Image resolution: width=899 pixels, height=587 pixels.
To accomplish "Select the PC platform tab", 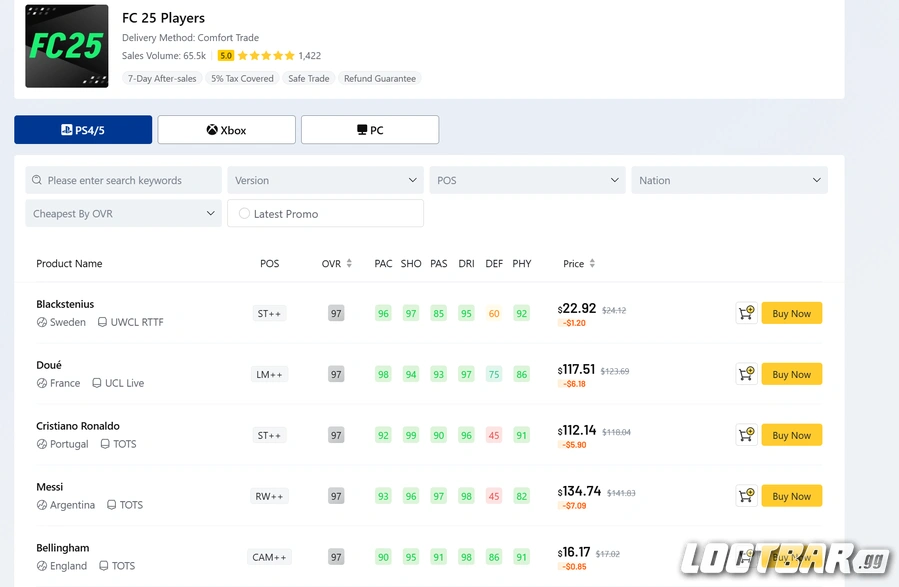I will [x=369, y=130].
